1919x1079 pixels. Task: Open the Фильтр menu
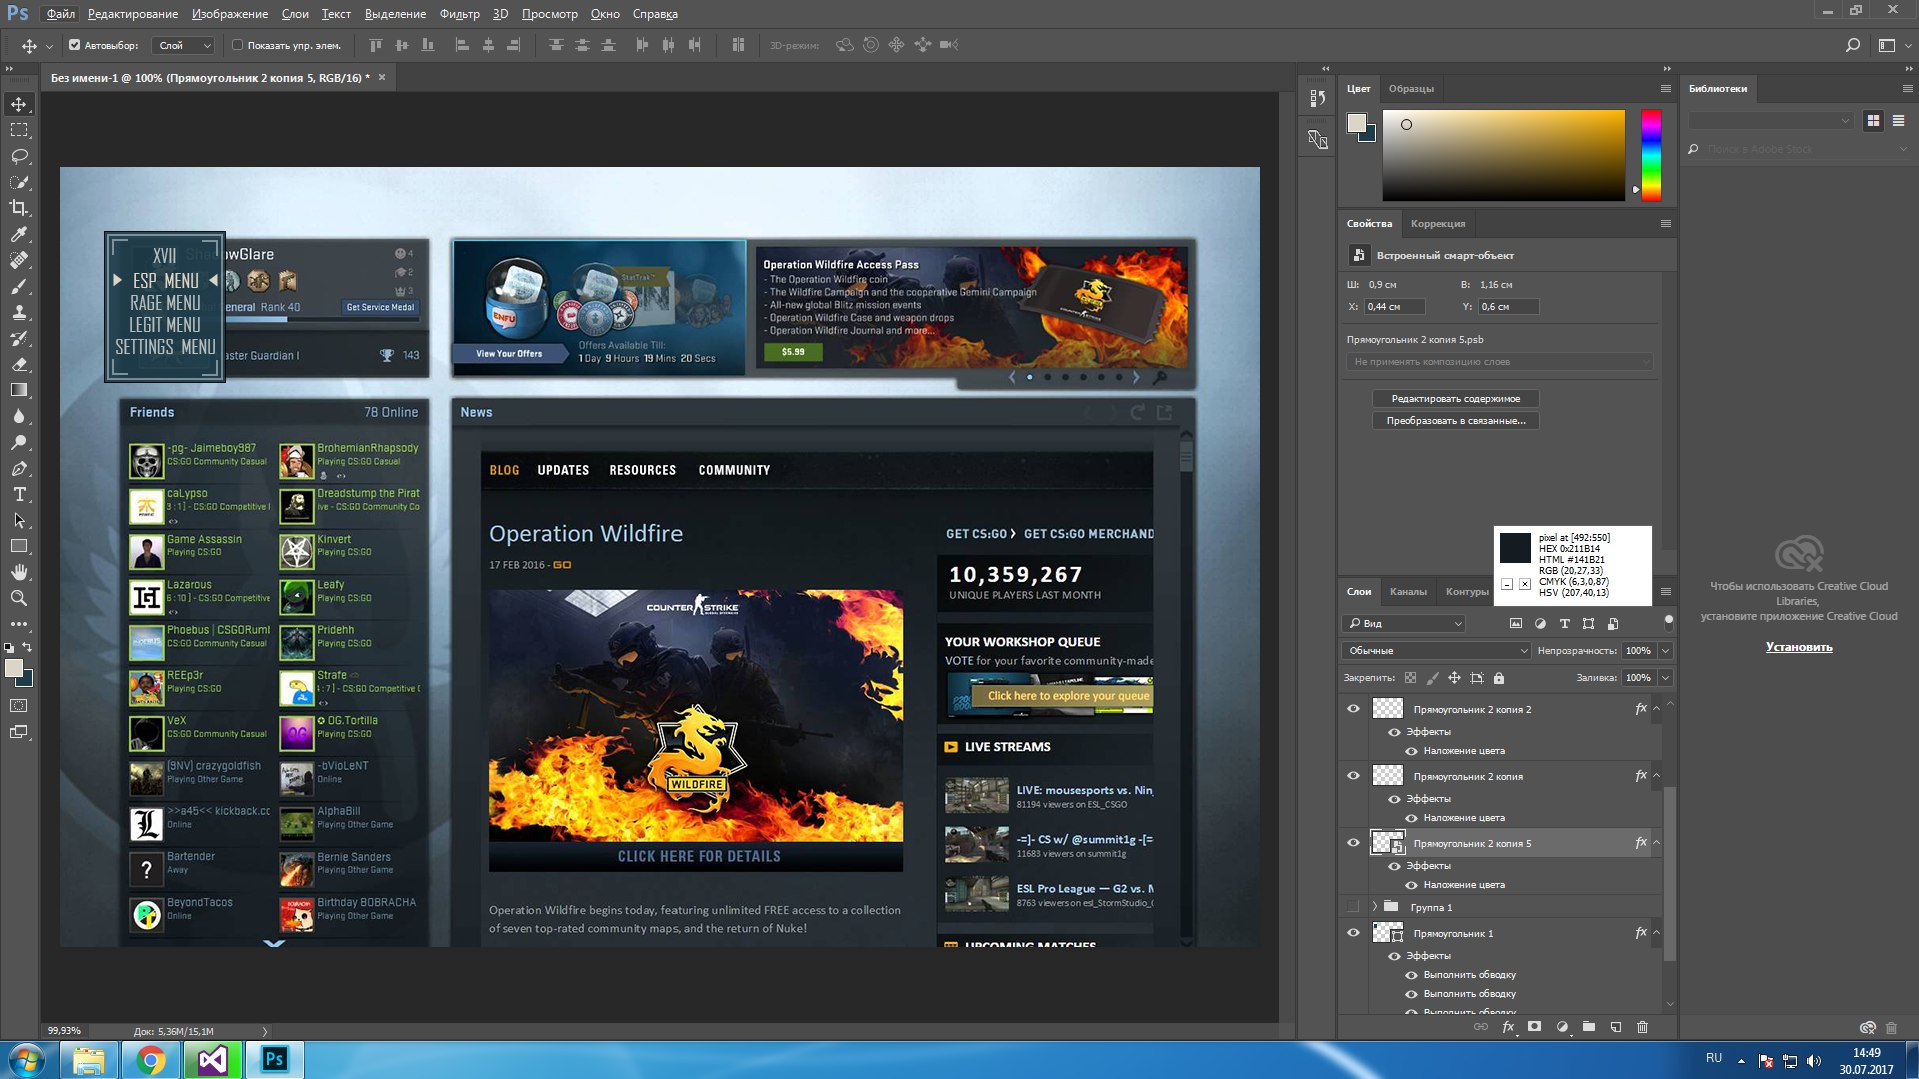459,14
